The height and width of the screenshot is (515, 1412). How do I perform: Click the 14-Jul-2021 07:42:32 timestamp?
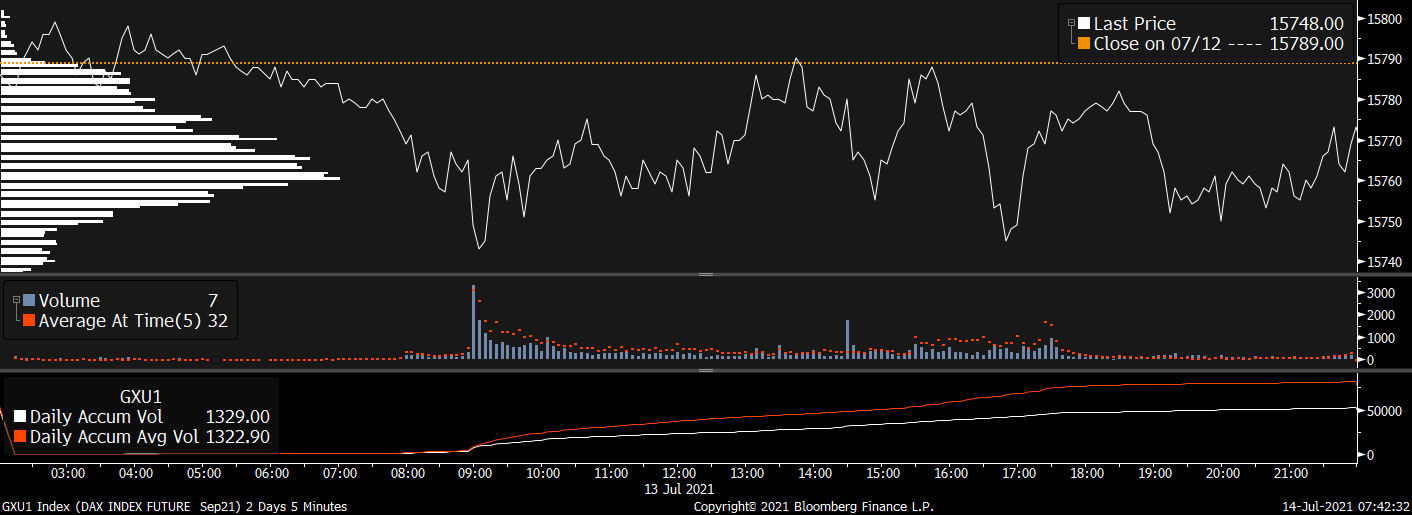click(x=1346, y=507)
